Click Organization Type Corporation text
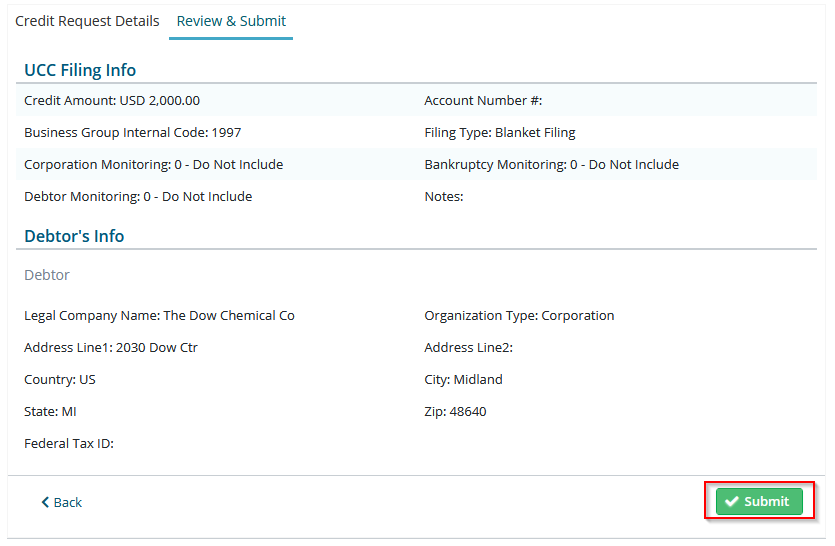The image size is (835, 546). click(519, 315)
